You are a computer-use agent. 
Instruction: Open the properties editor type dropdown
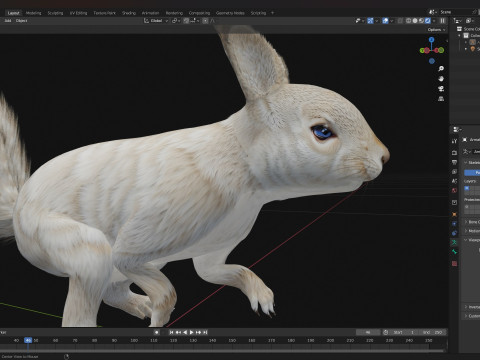click(457, 129)
